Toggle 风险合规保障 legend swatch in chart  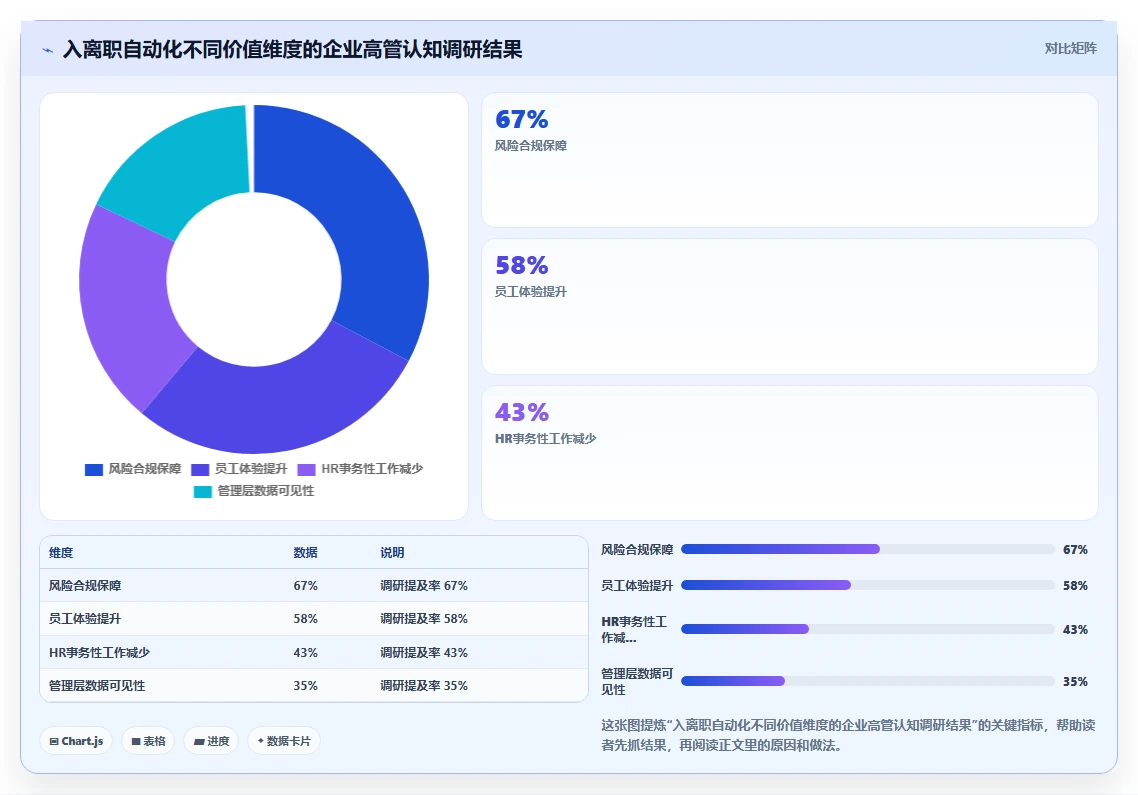(x=94, y=470)
